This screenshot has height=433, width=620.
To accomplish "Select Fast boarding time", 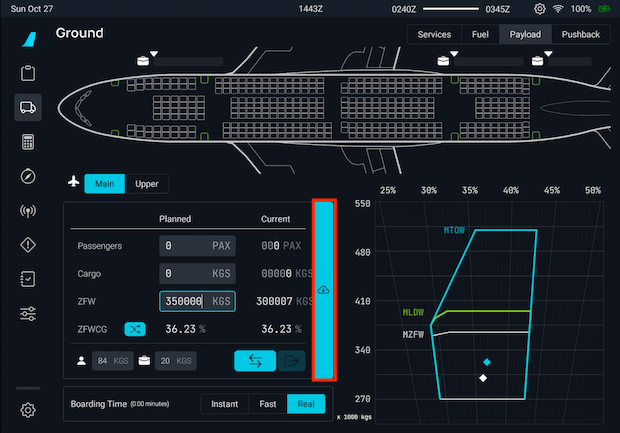I will click(x=266, y=404).
